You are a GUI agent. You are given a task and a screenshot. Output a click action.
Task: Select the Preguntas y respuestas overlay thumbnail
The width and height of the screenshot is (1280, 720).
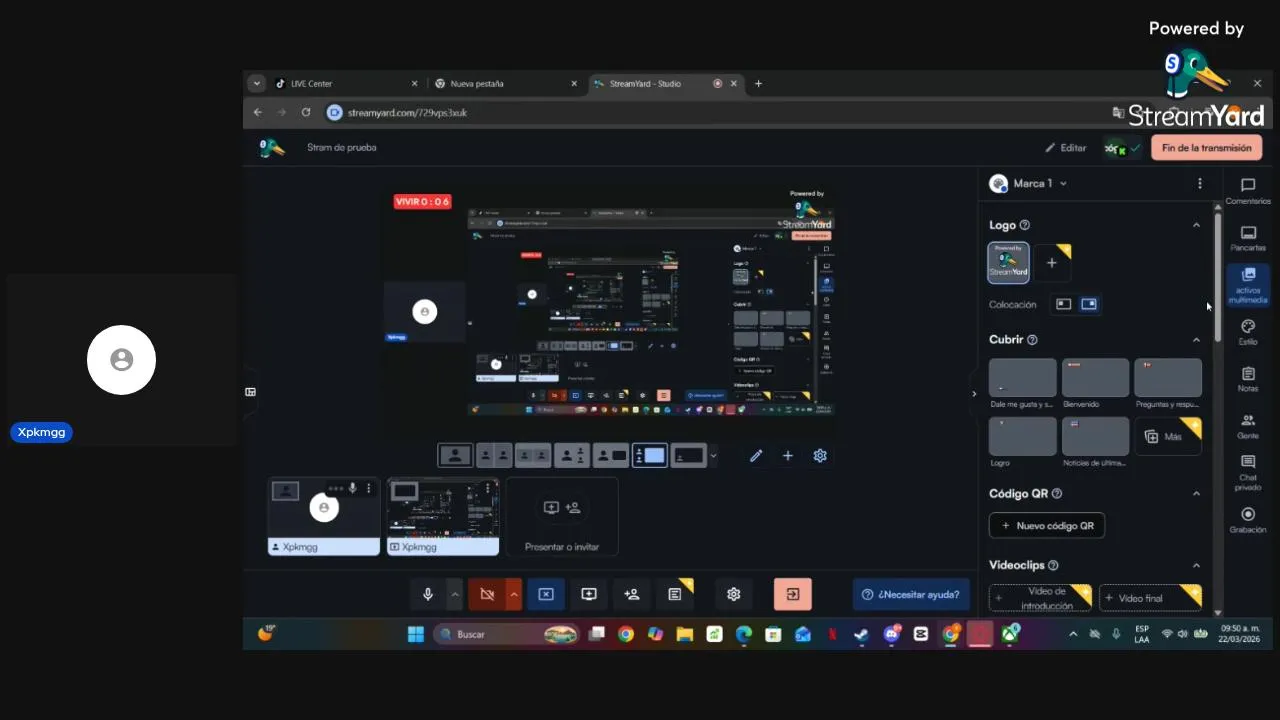tap(1168, 378)
